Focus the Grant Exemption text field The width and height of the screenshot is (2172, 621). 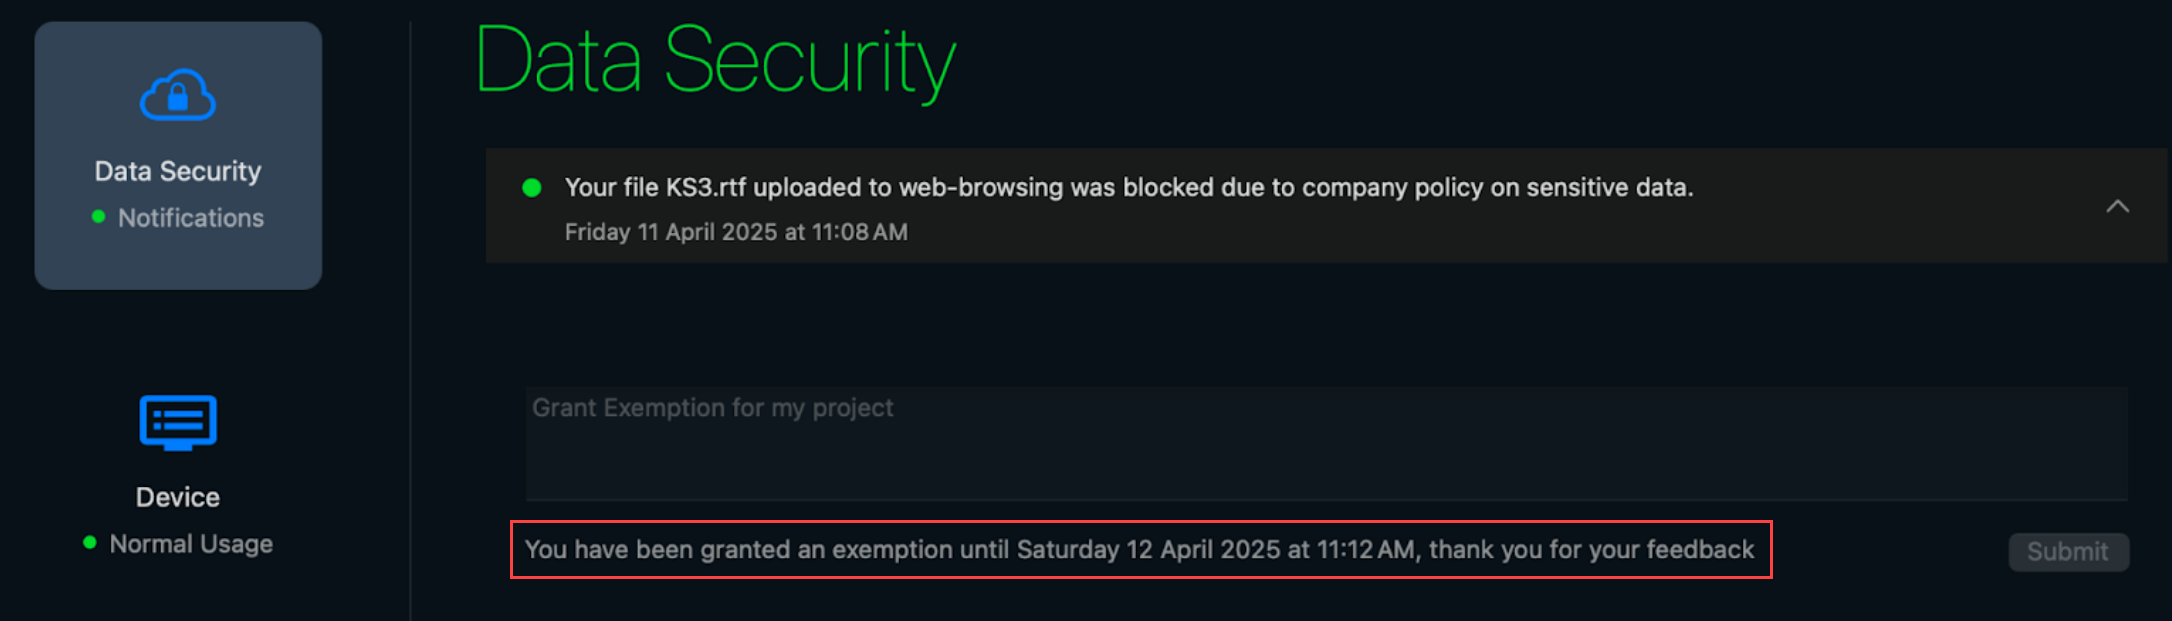1326,443
